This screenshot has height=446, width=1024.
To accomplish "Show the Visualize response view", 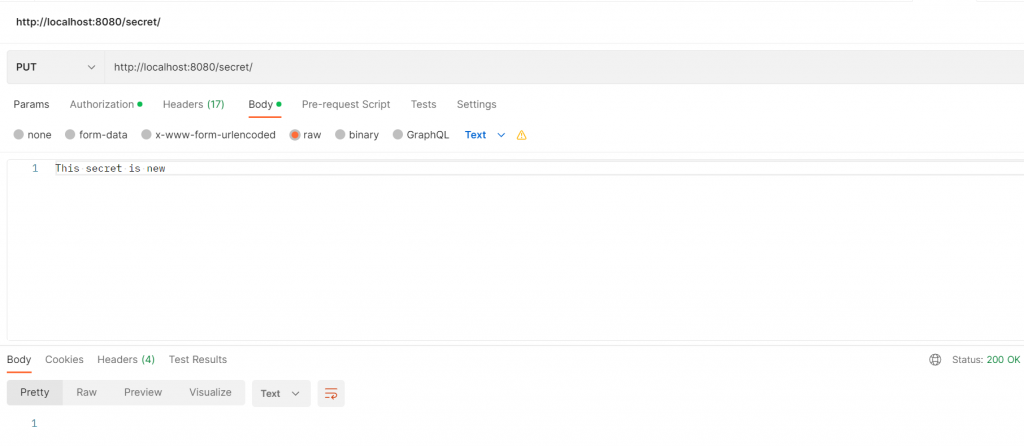I will pos(210,392).
